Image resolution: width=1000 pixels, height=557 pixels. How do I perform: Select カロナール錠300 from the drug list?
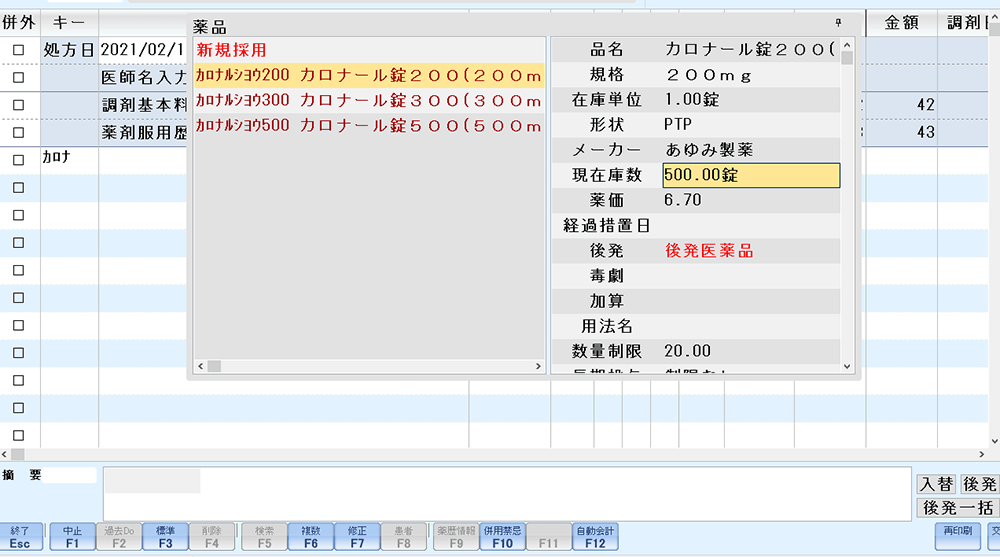[x=369, y=101]
